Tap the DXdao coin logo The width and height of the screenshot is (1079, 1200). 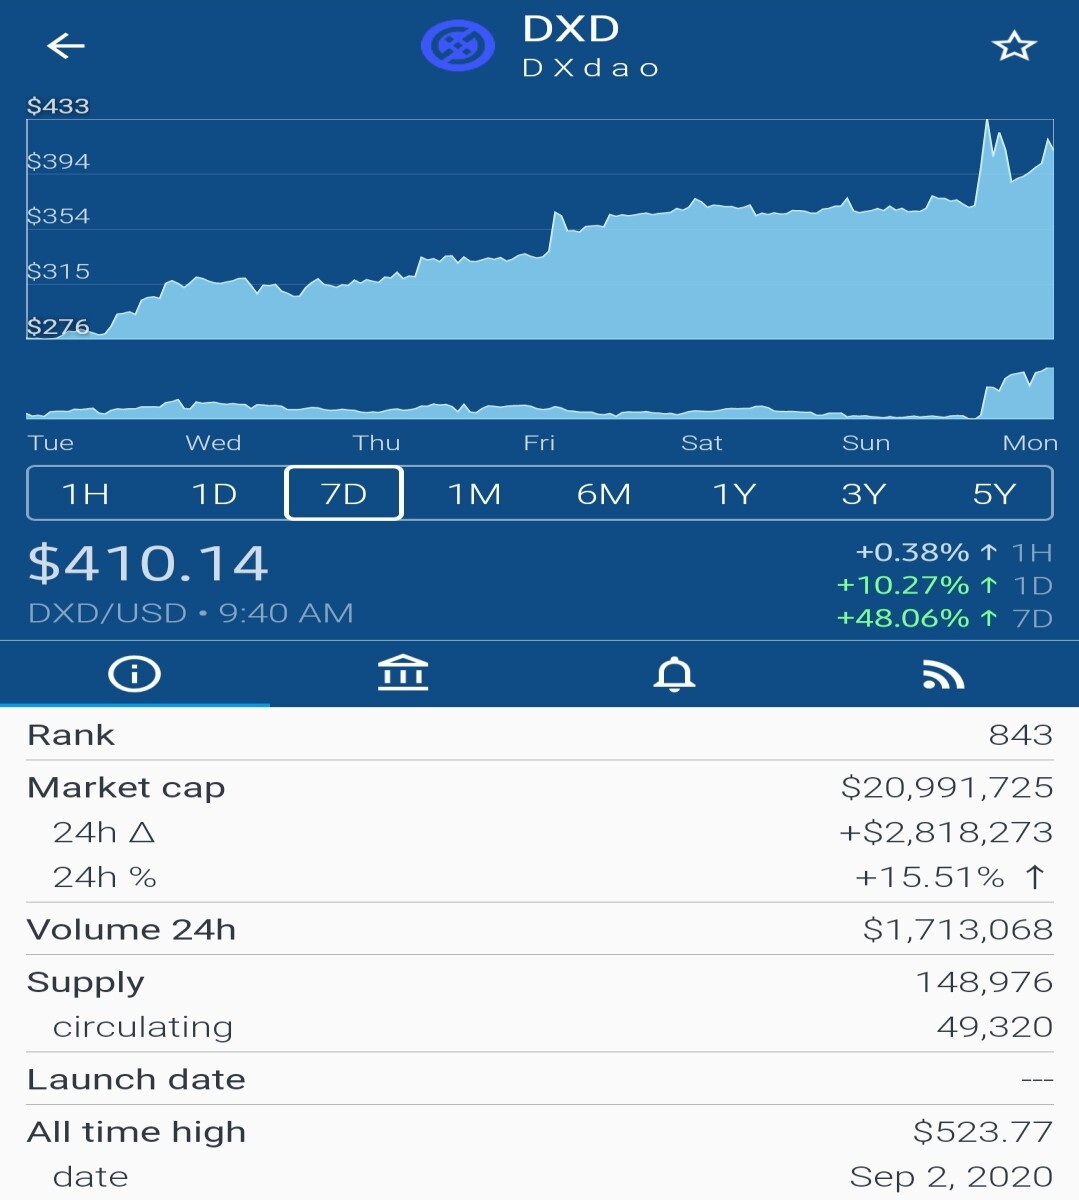(x=457, y=46)
